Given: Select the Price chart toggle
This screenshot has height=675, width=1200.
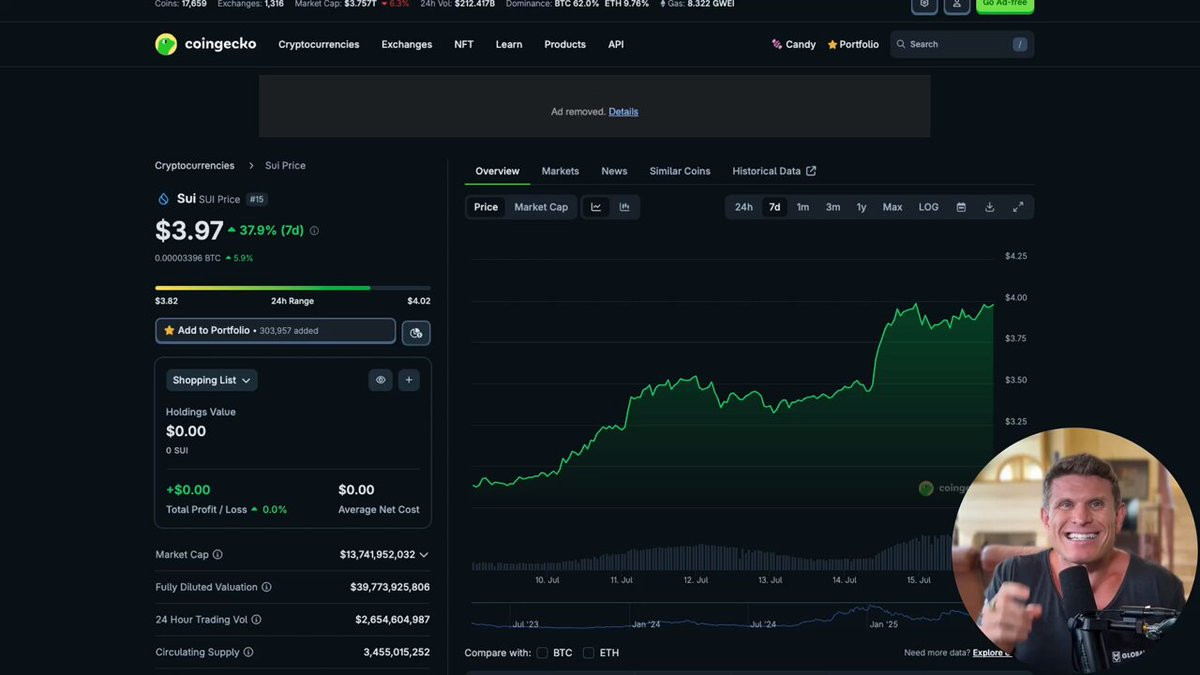Looking at the screenshot, I should tap(486, 207).
